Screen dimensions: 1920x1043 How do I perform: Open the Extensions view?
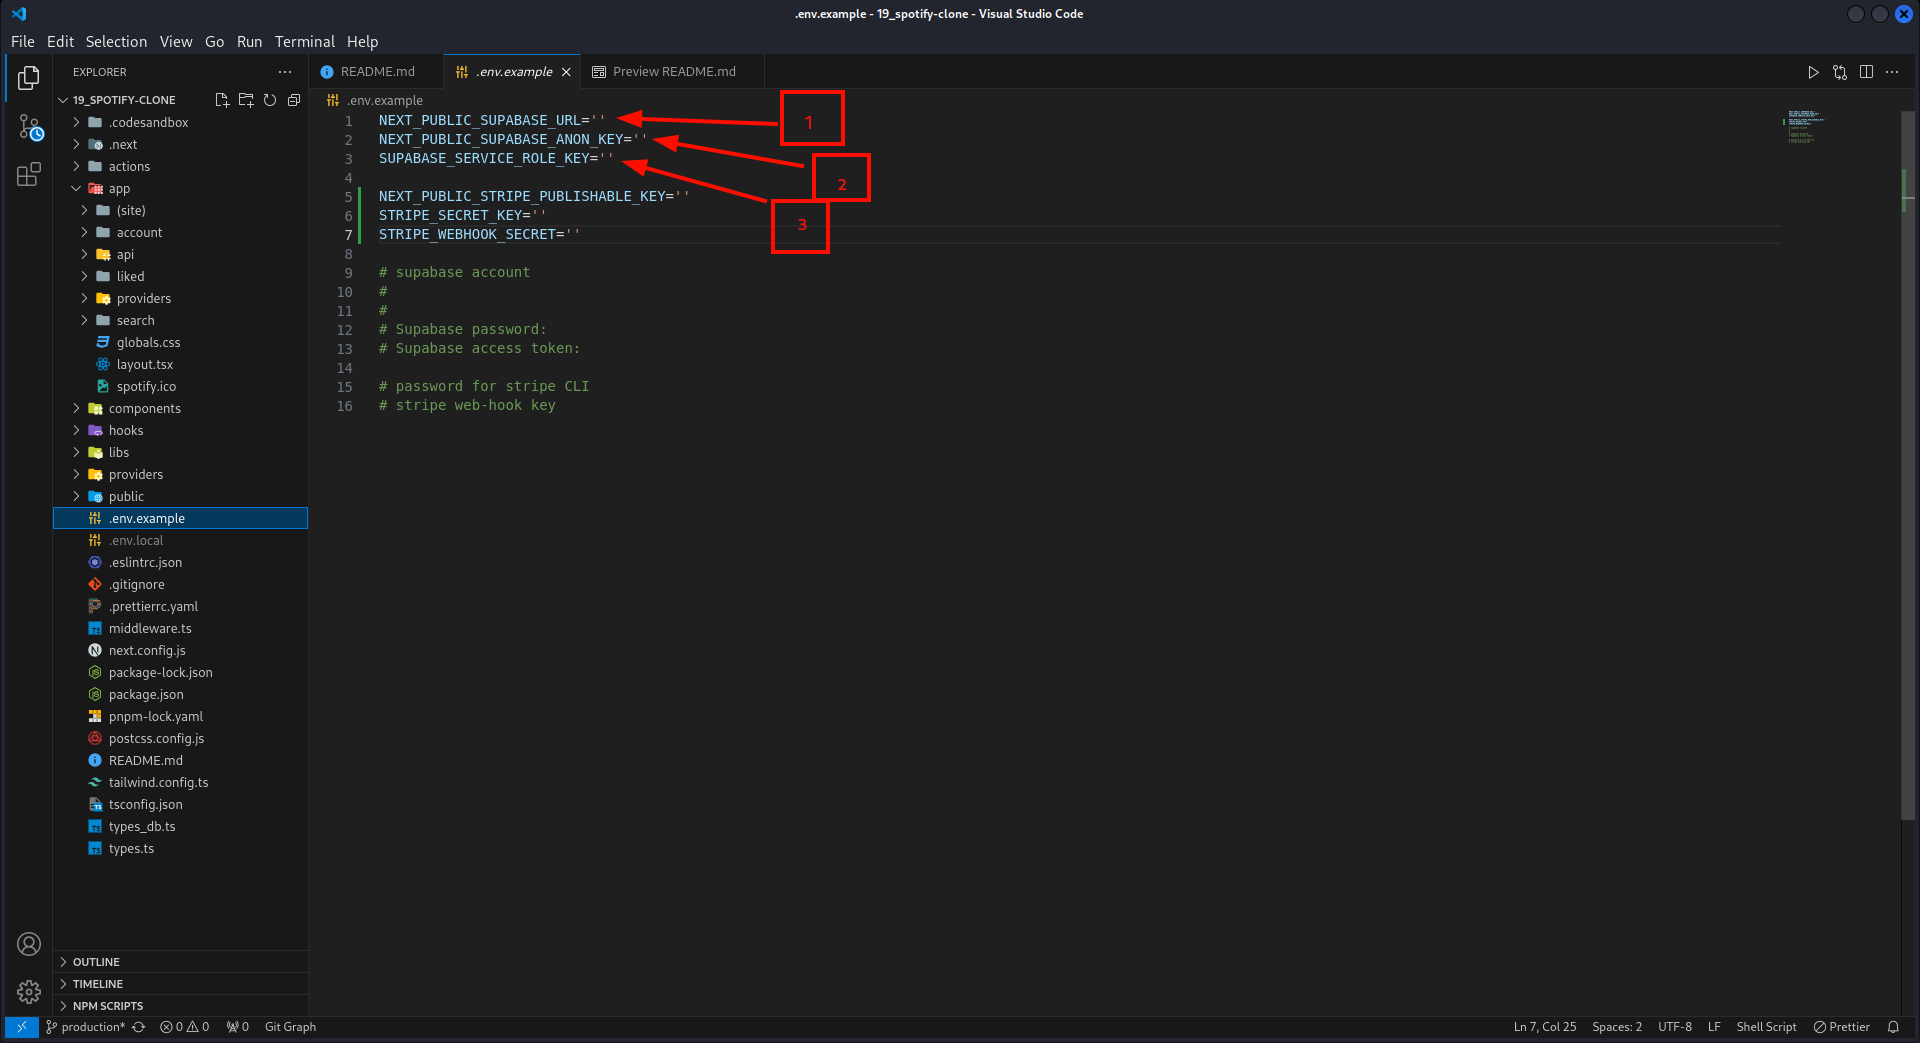tap(29, 175)
